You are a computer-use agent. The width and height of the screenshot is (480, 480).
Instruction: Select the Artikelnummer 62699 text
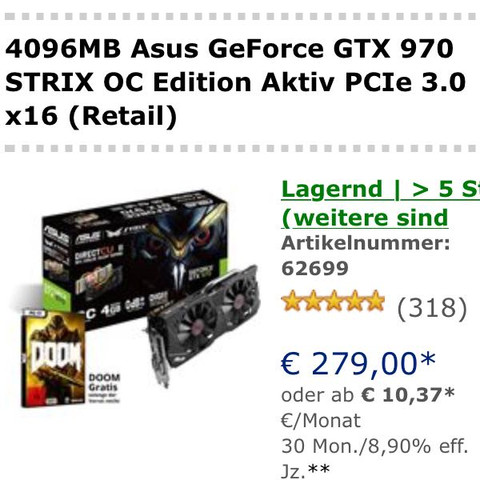click(365, 256)
